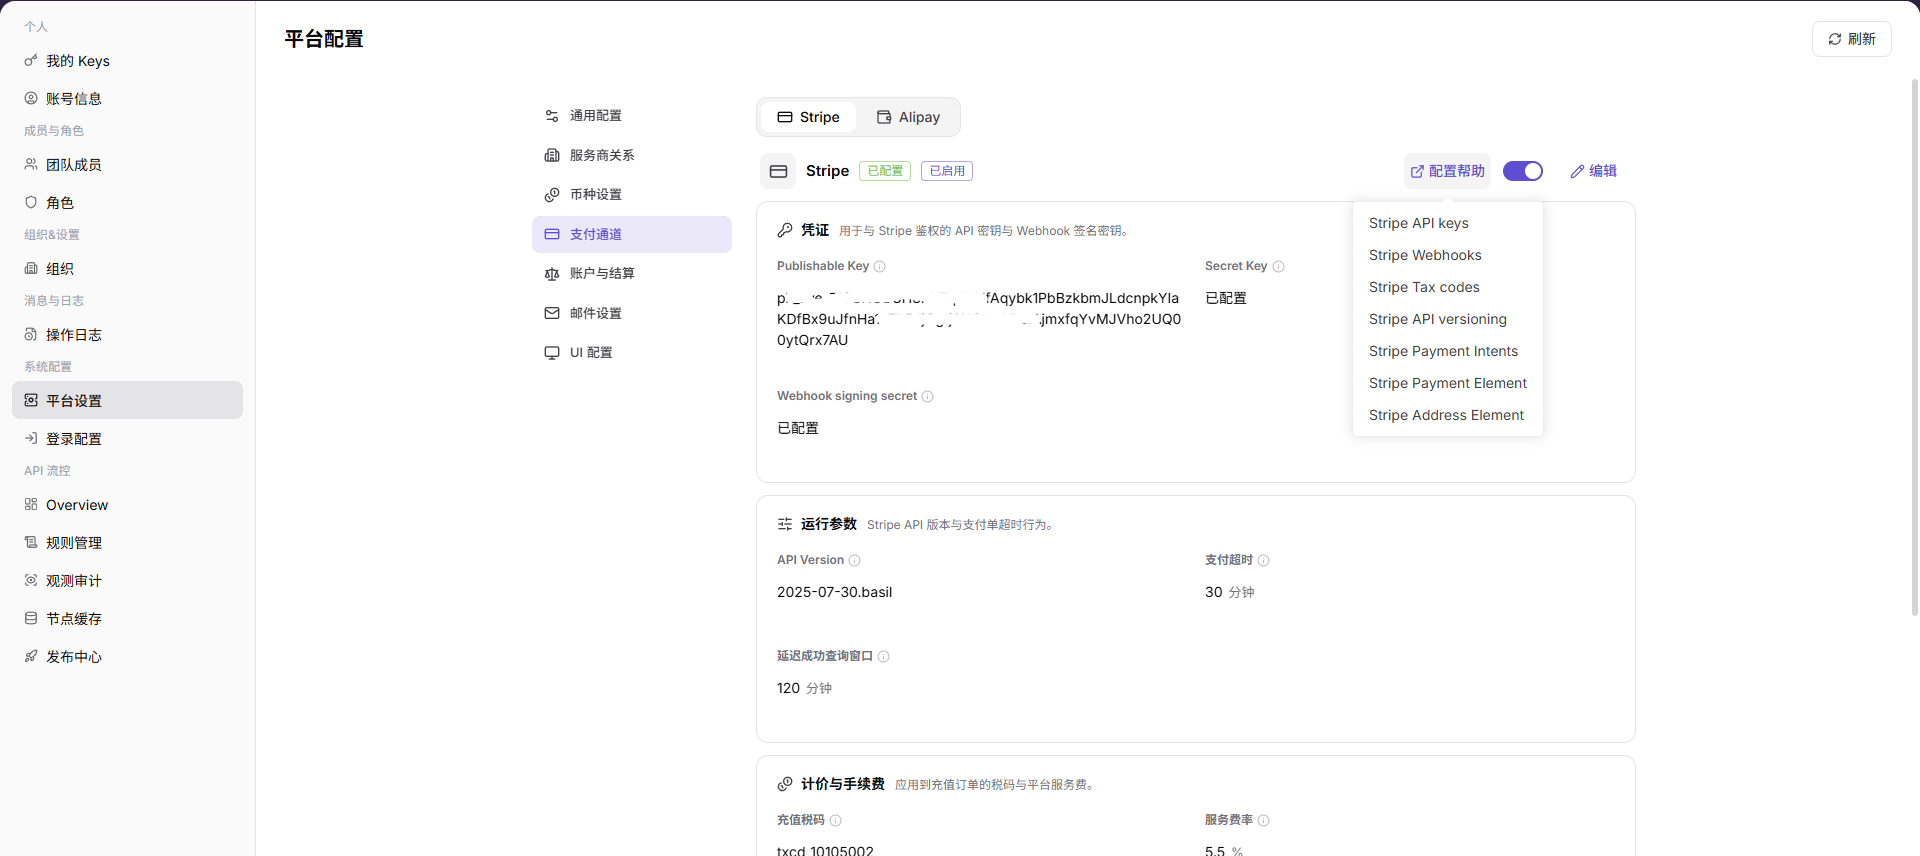
Task: Click the login arrow icon beside 登录配置
Action: pyautogui.click(x=31, y=438)
